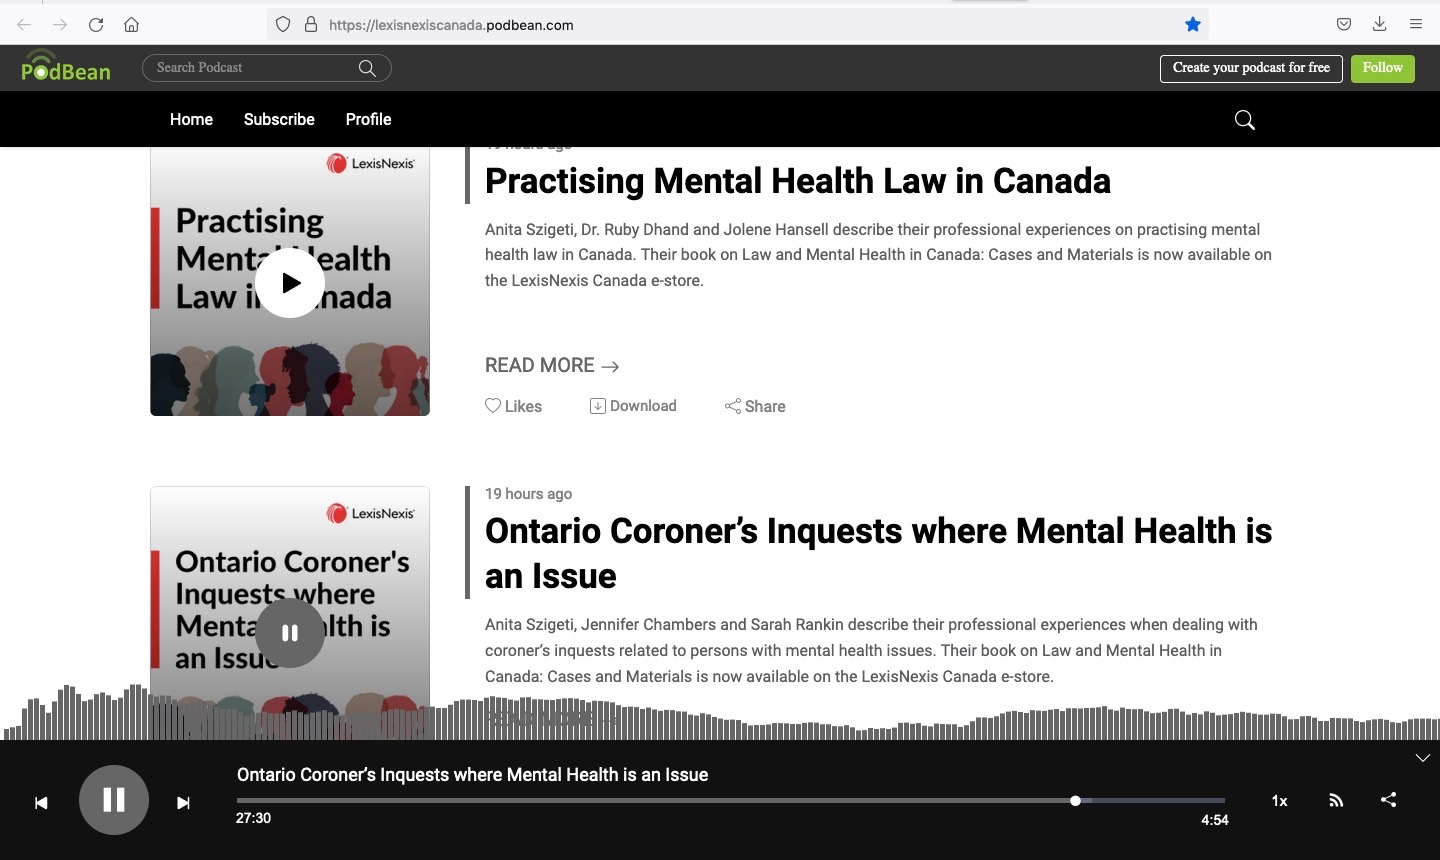Click the share icon in player bar

(x=1388, y=800)
